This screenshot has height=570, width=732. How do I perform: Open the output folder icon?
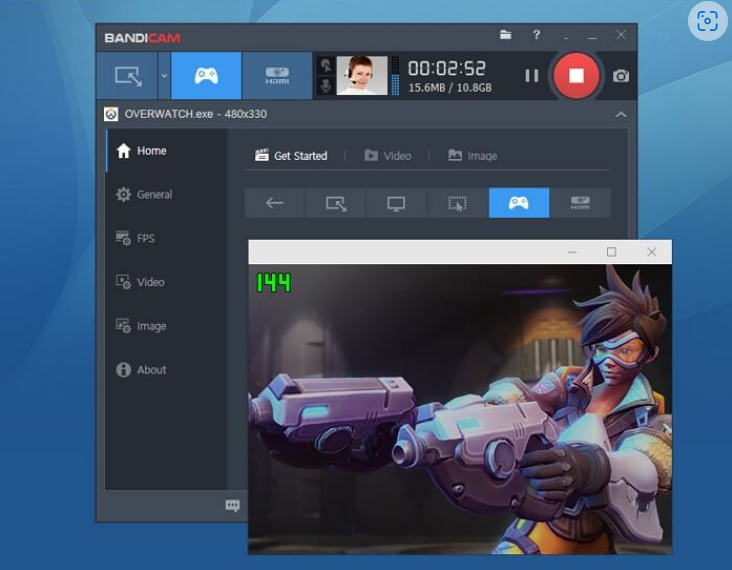(x=506, y=35)
